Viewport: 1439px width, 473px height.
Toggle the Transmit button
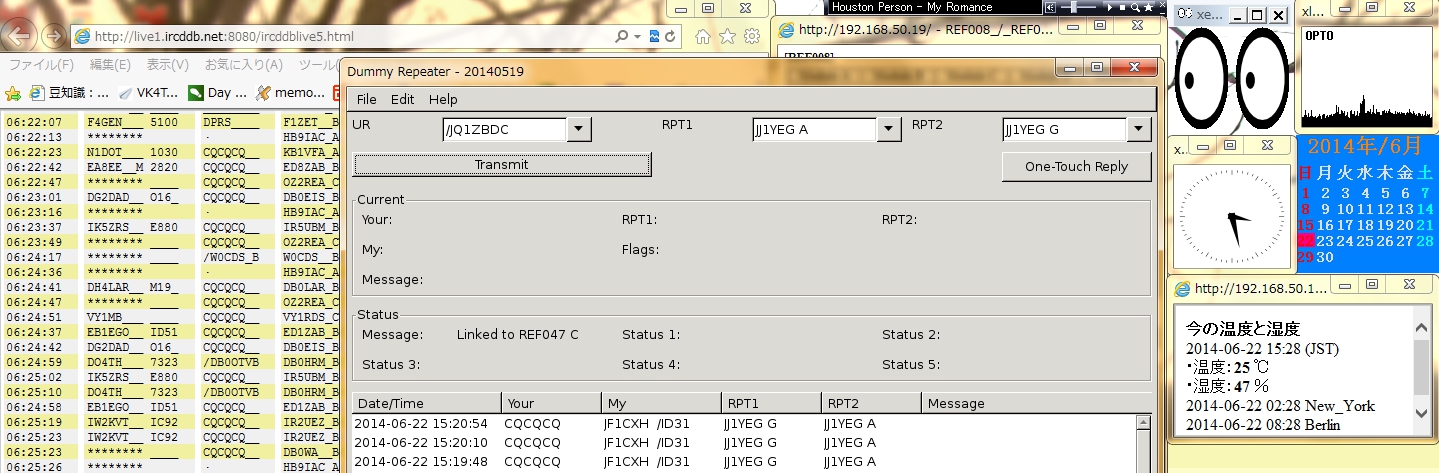[502, 165]
